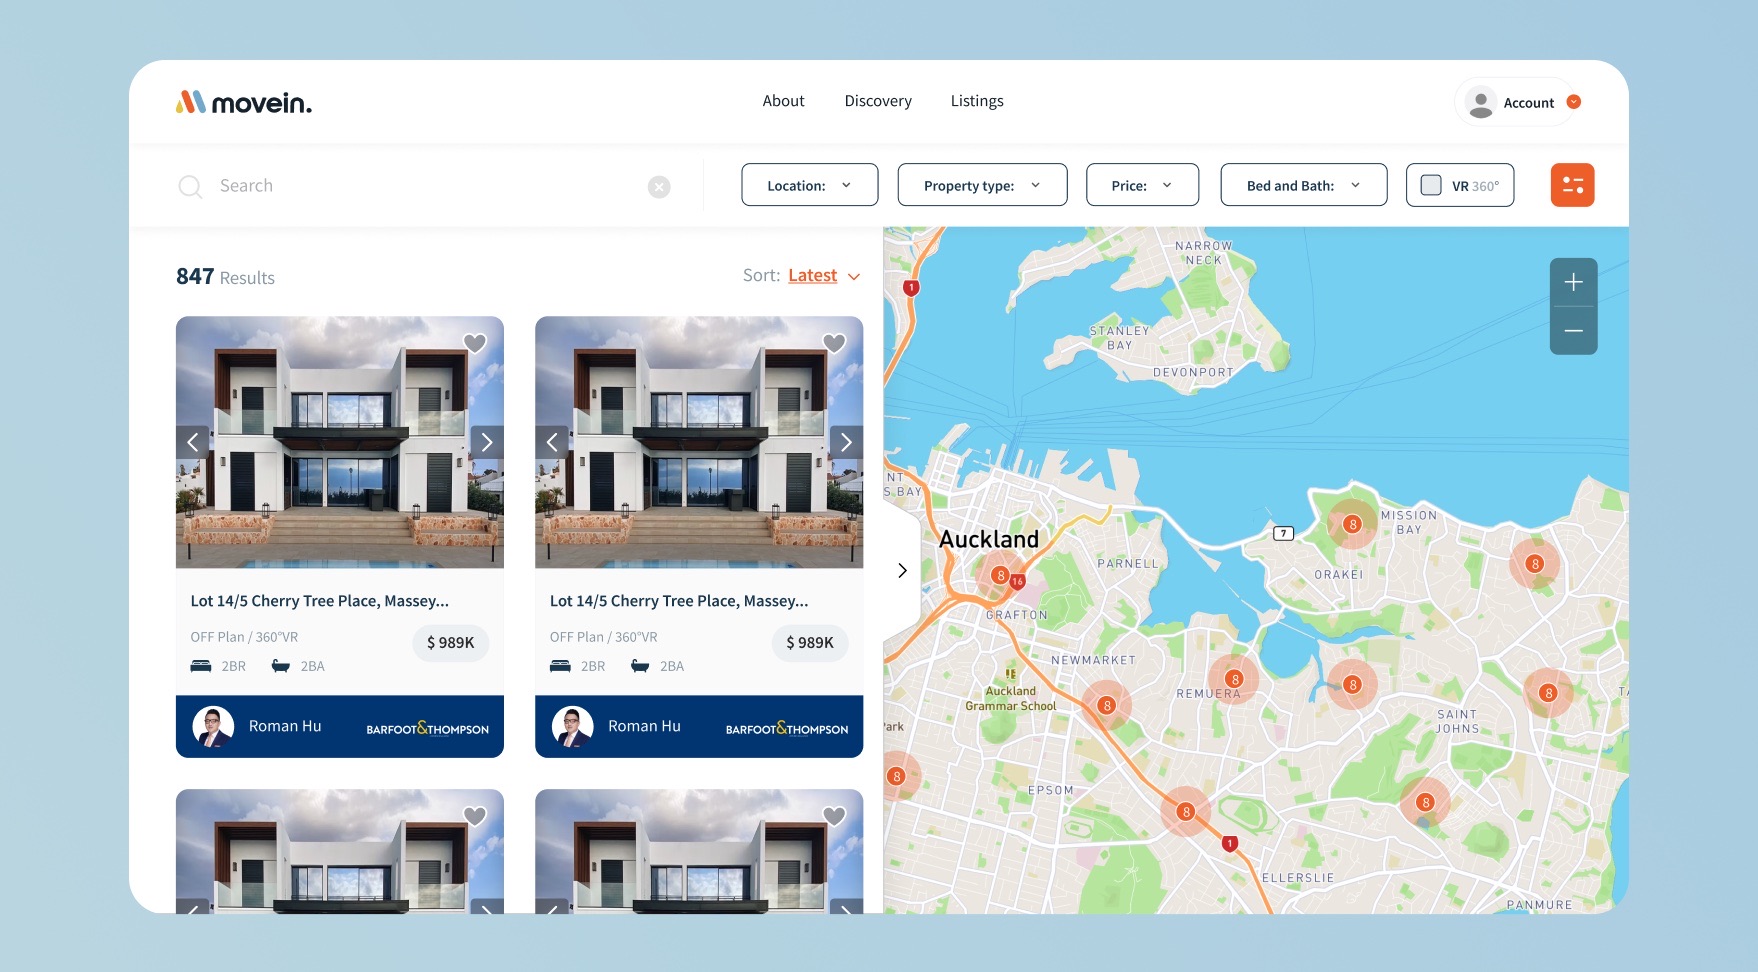
Task: Open the Discovery menu item
Action: click(x=878, y=101)
